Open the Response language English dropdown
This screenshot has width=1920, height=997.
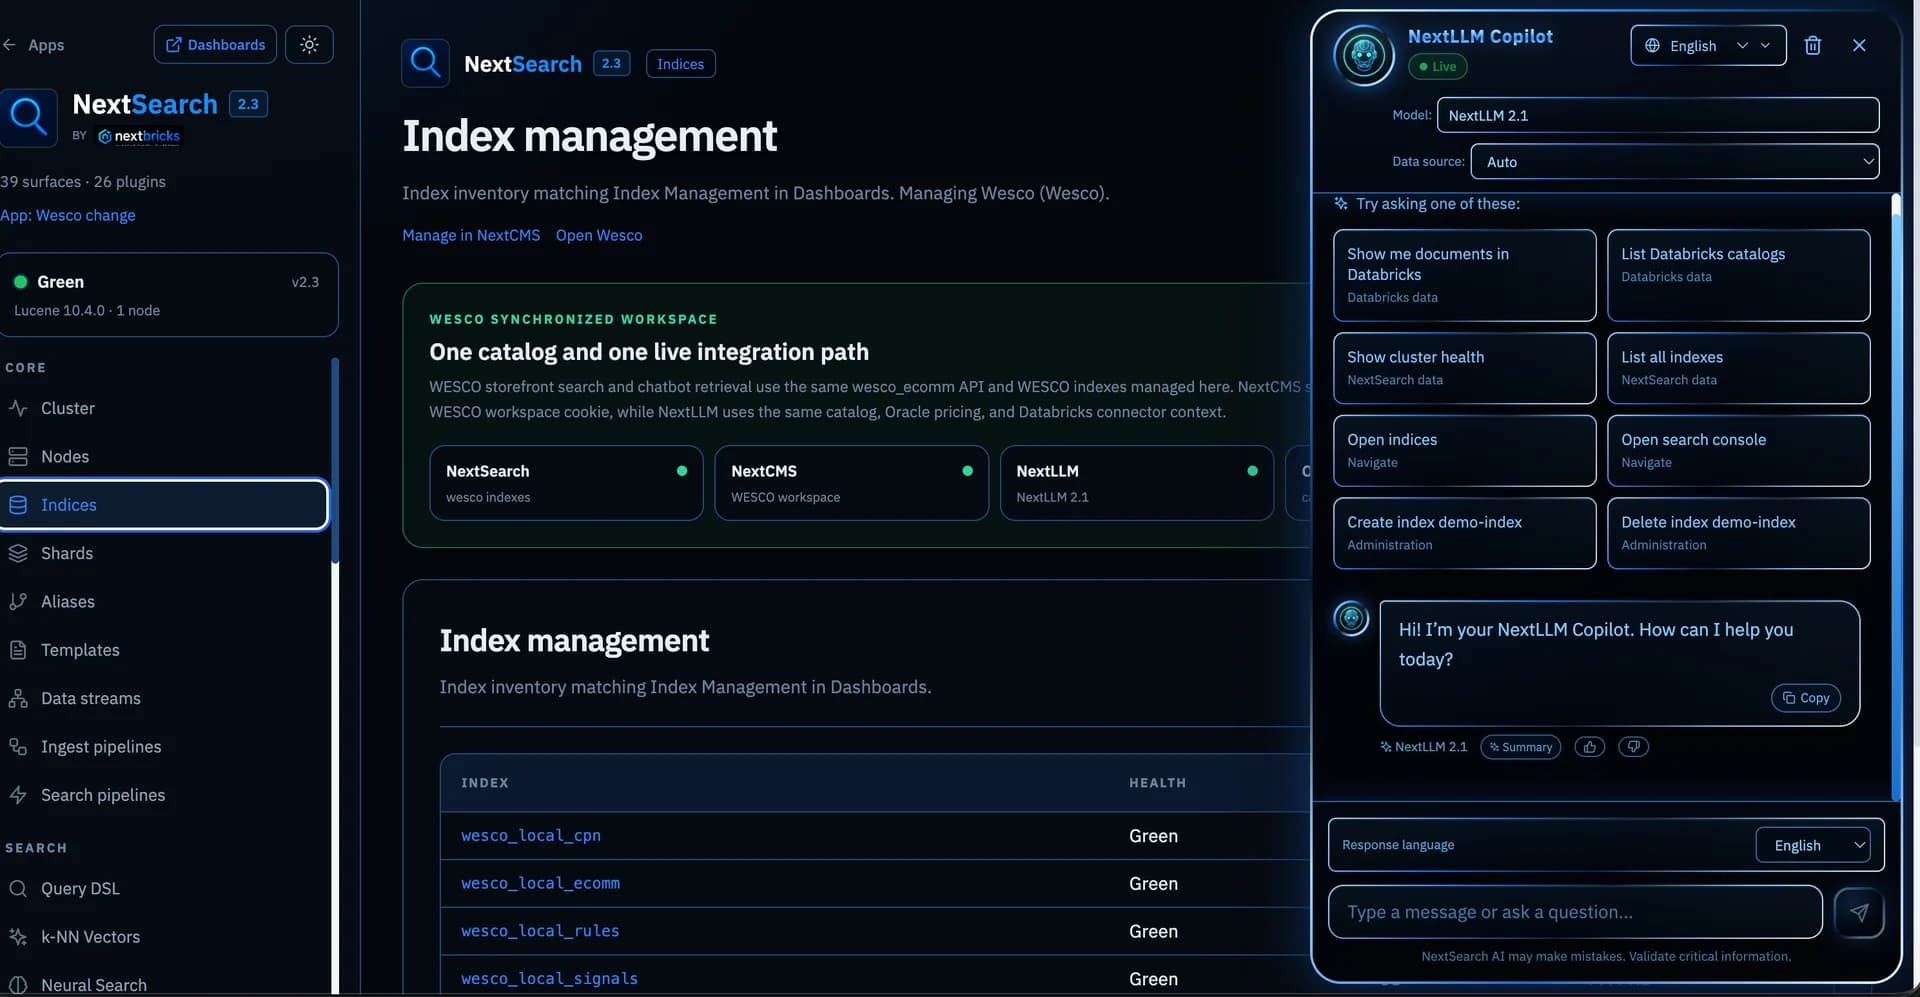click(x=1812, y=845)
